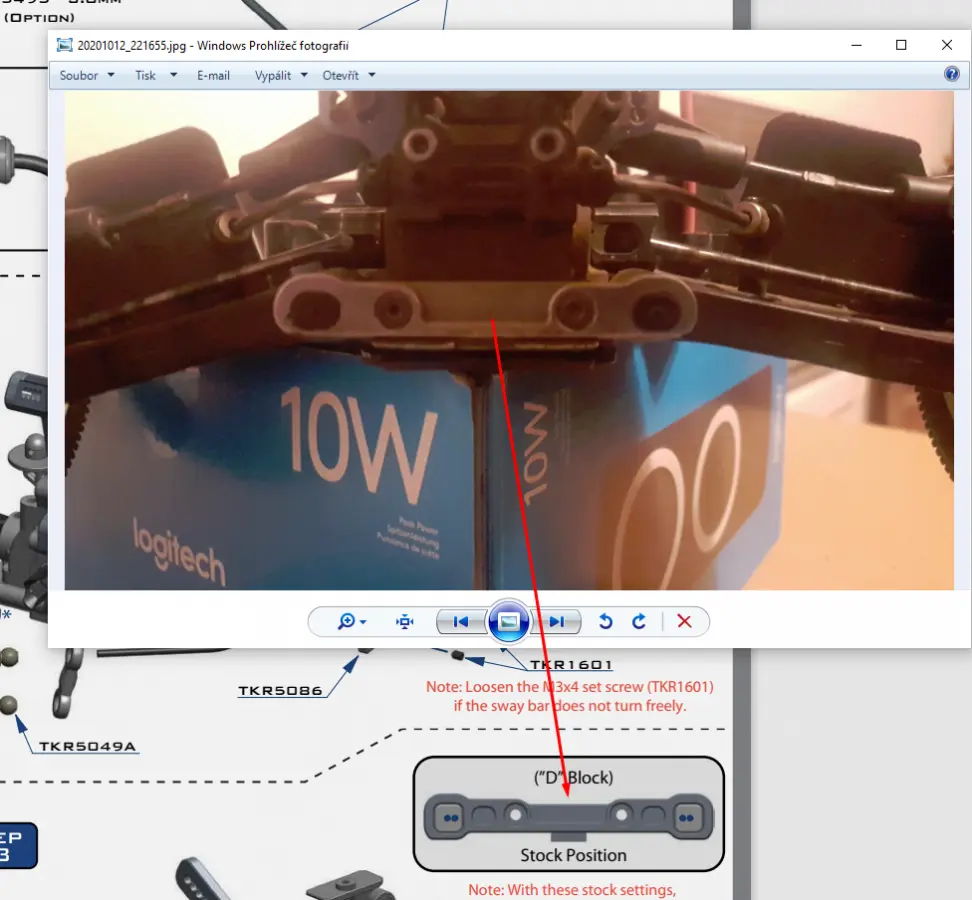Viewport: 972px width, 900px height.
Task: Click the displayed photo 20201012_221655.jpg
Action: point(509,340)
